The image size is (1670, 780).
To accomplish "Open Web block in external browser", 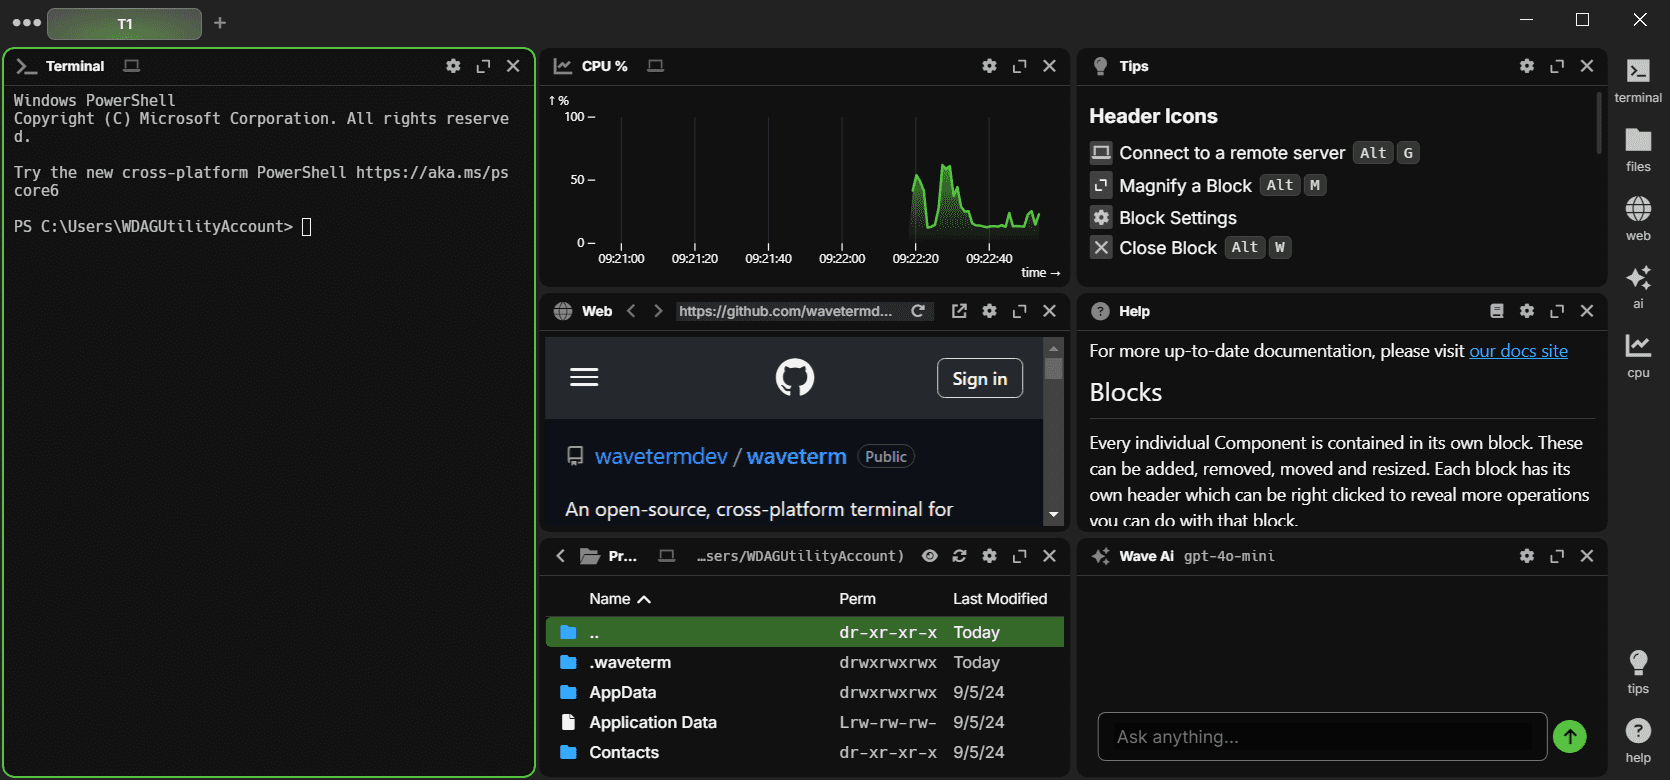I will [x=959, y=311].
